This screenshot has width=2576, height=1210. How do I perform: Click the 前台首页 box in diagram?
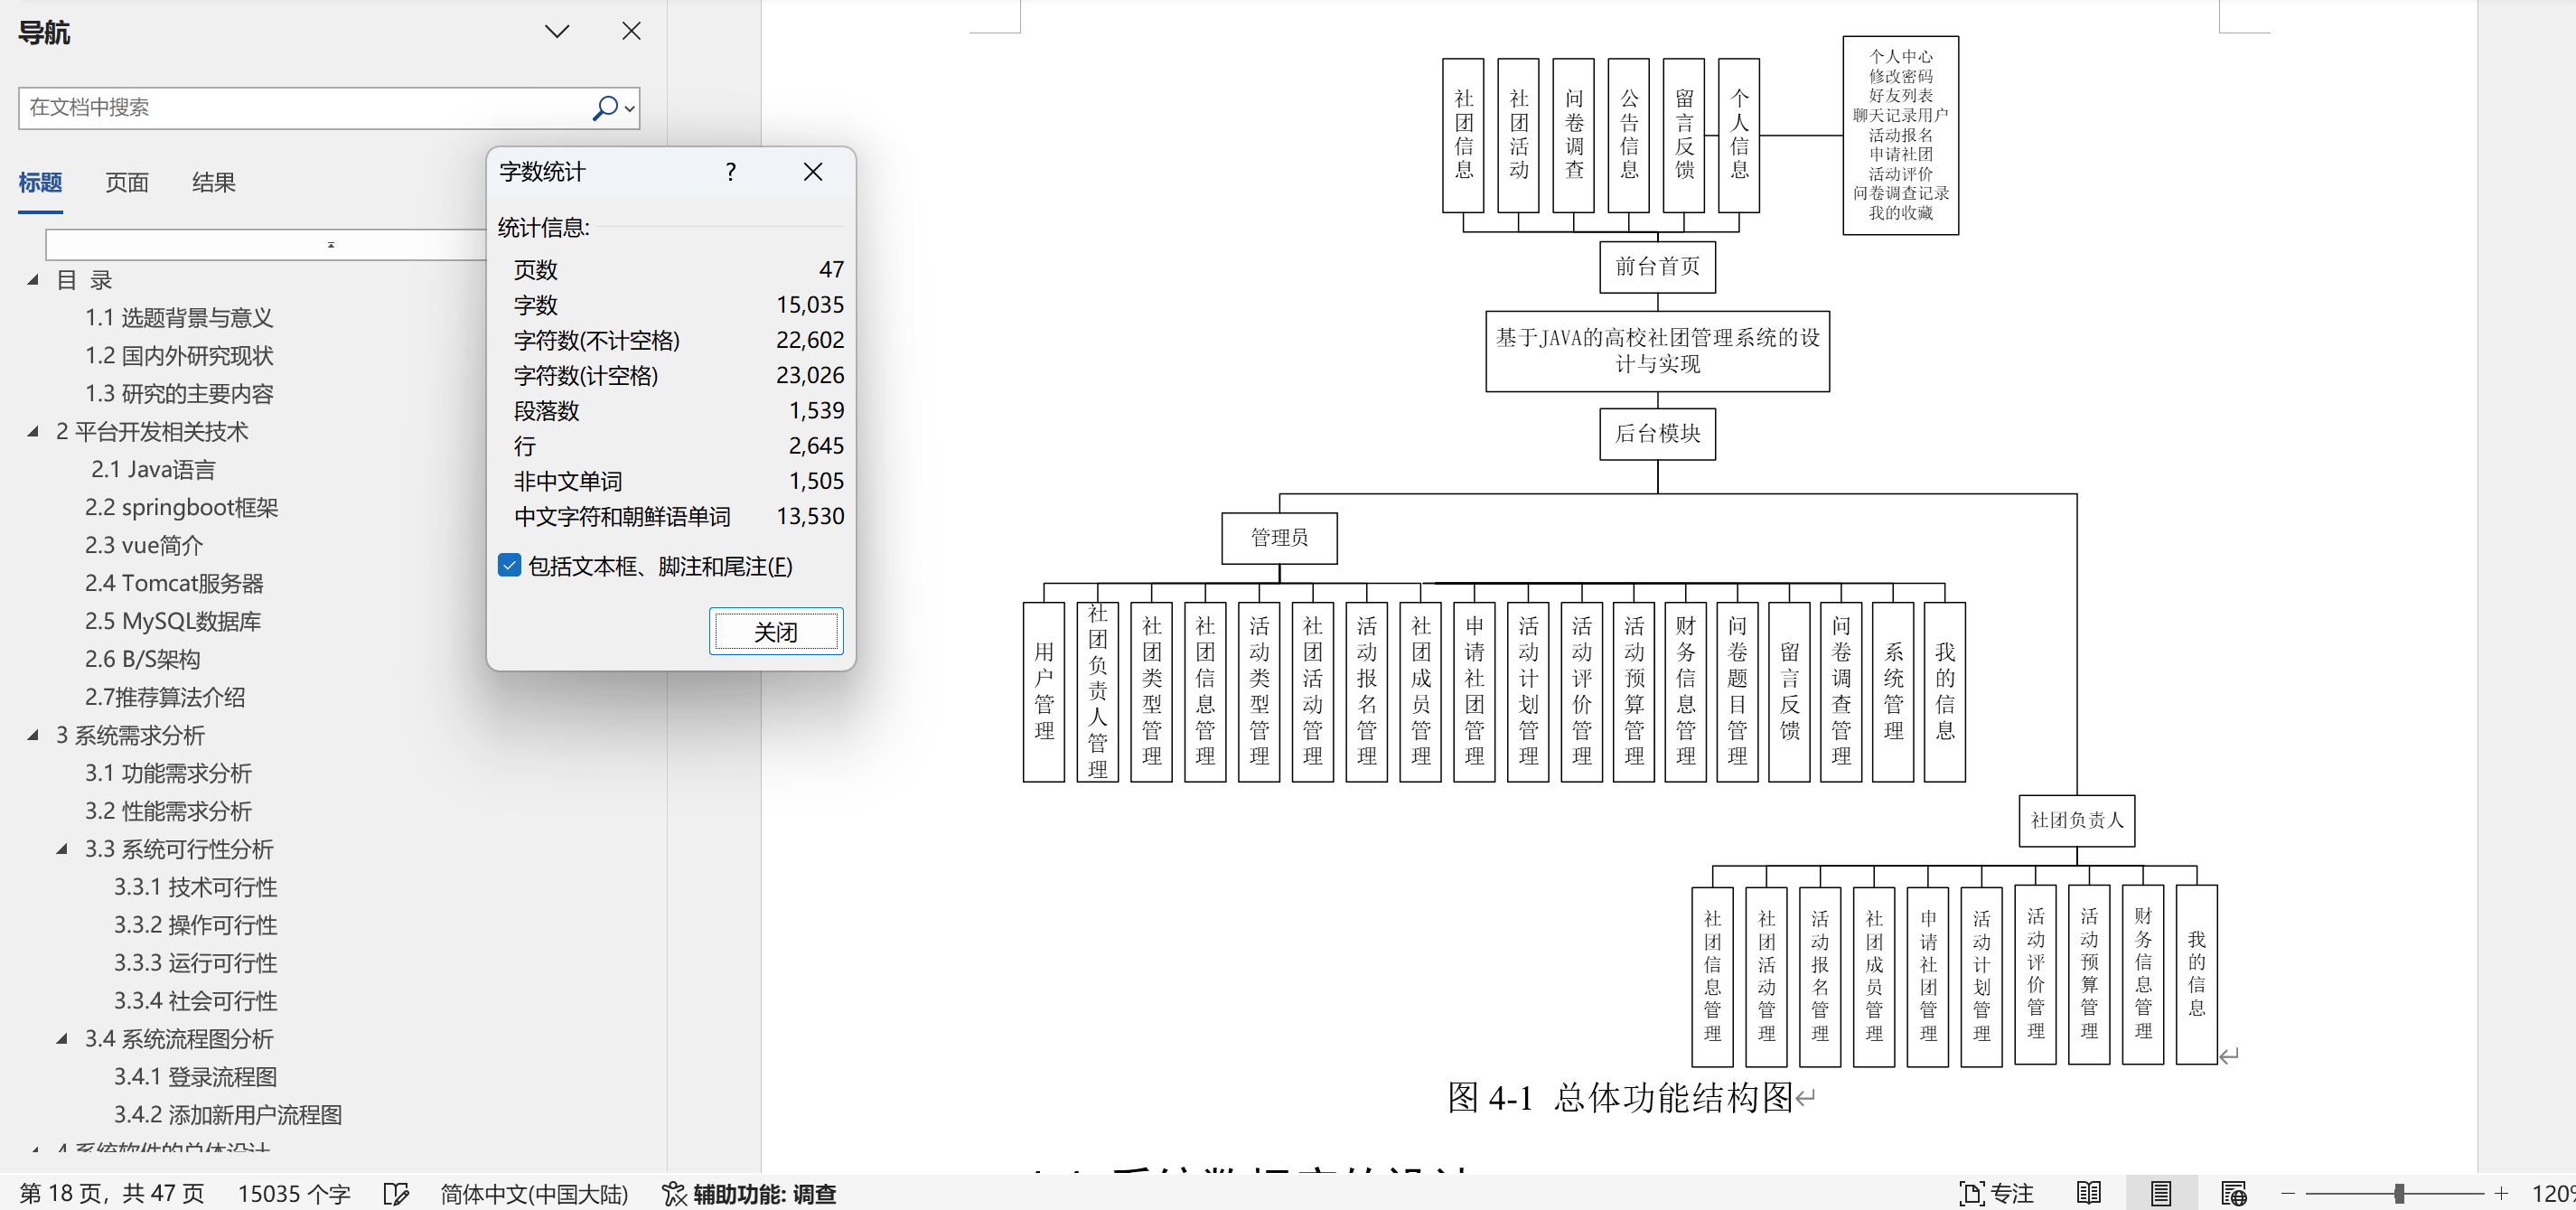pos(1658,267)
